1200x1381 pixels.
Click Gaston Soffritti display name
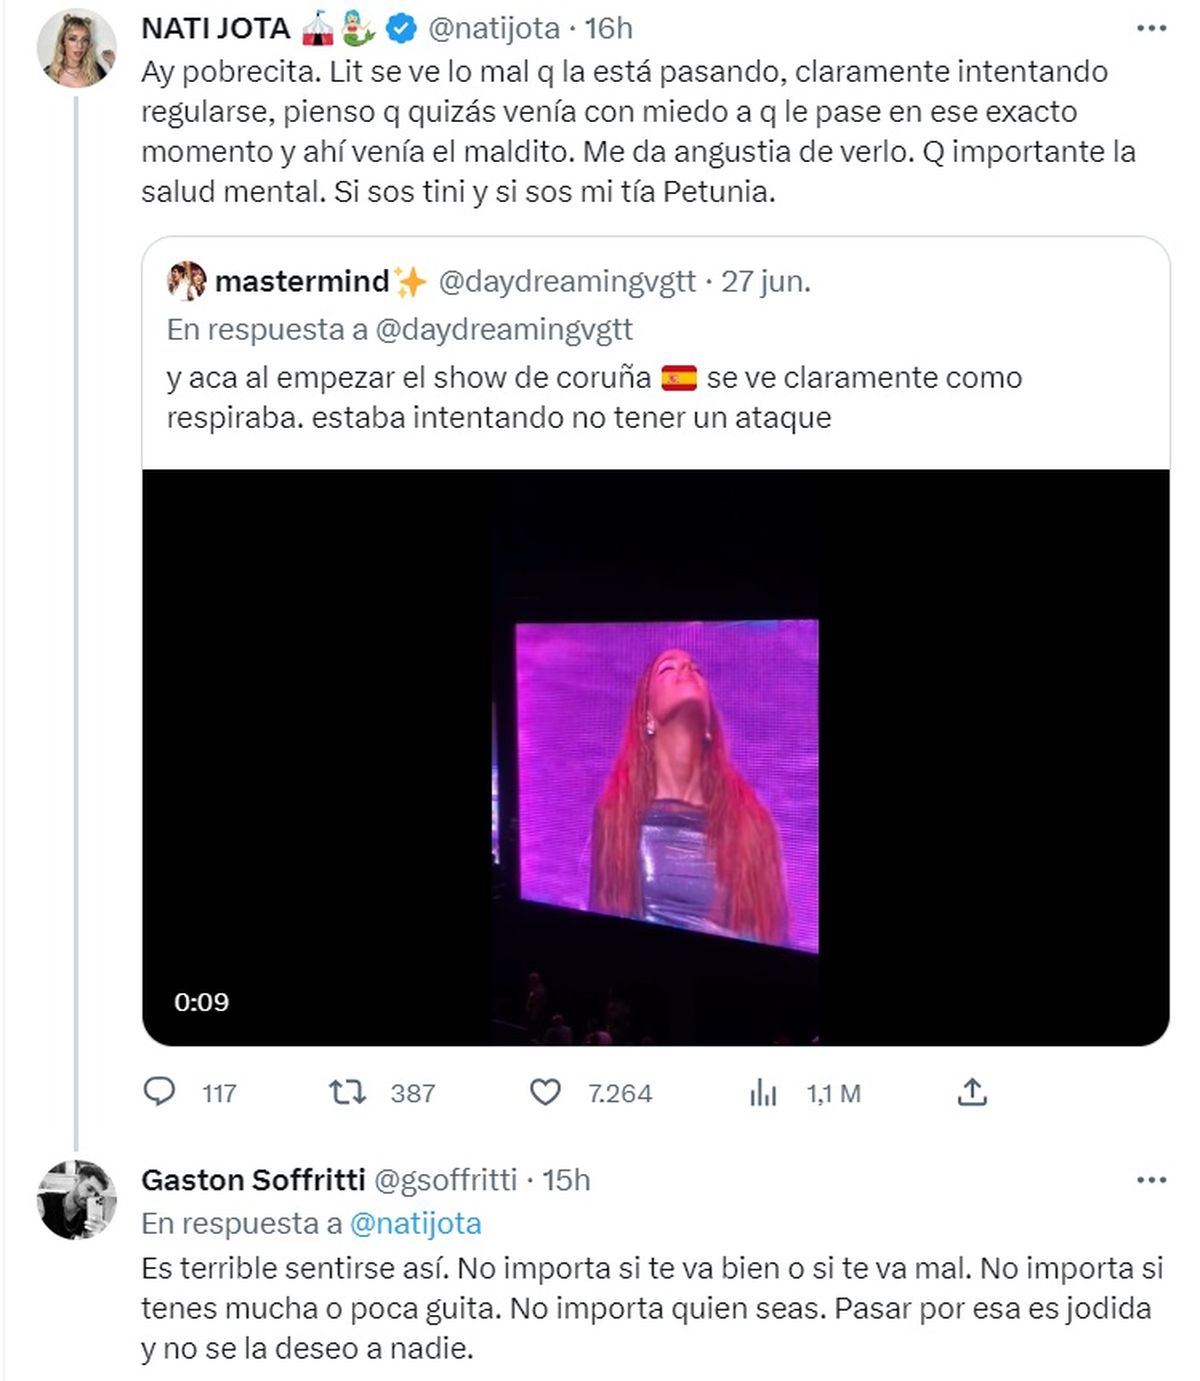[x=253, y=1180]
